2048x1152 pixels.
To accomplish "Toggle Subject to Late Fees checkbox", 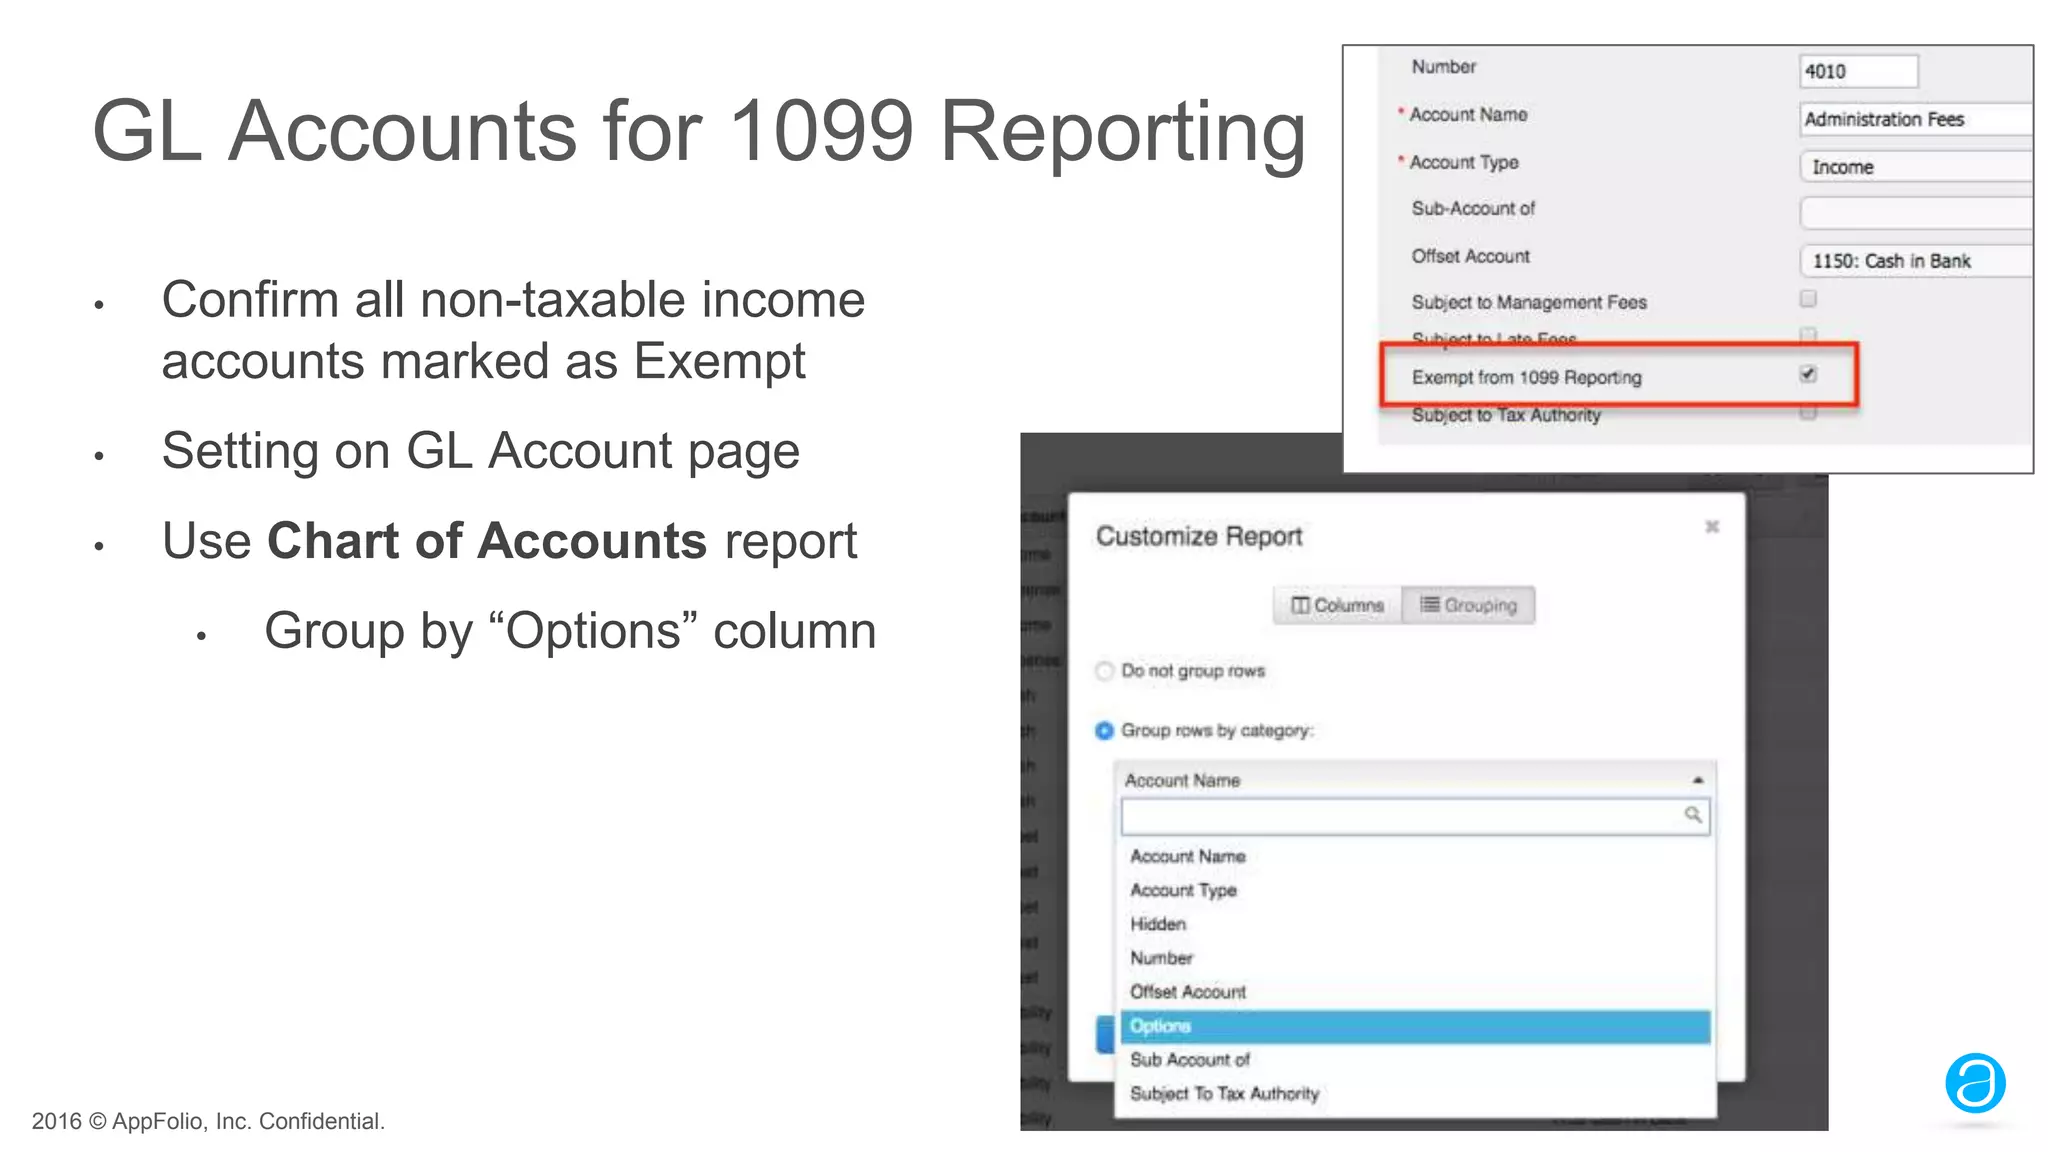I will click(x=1808, y=334).
